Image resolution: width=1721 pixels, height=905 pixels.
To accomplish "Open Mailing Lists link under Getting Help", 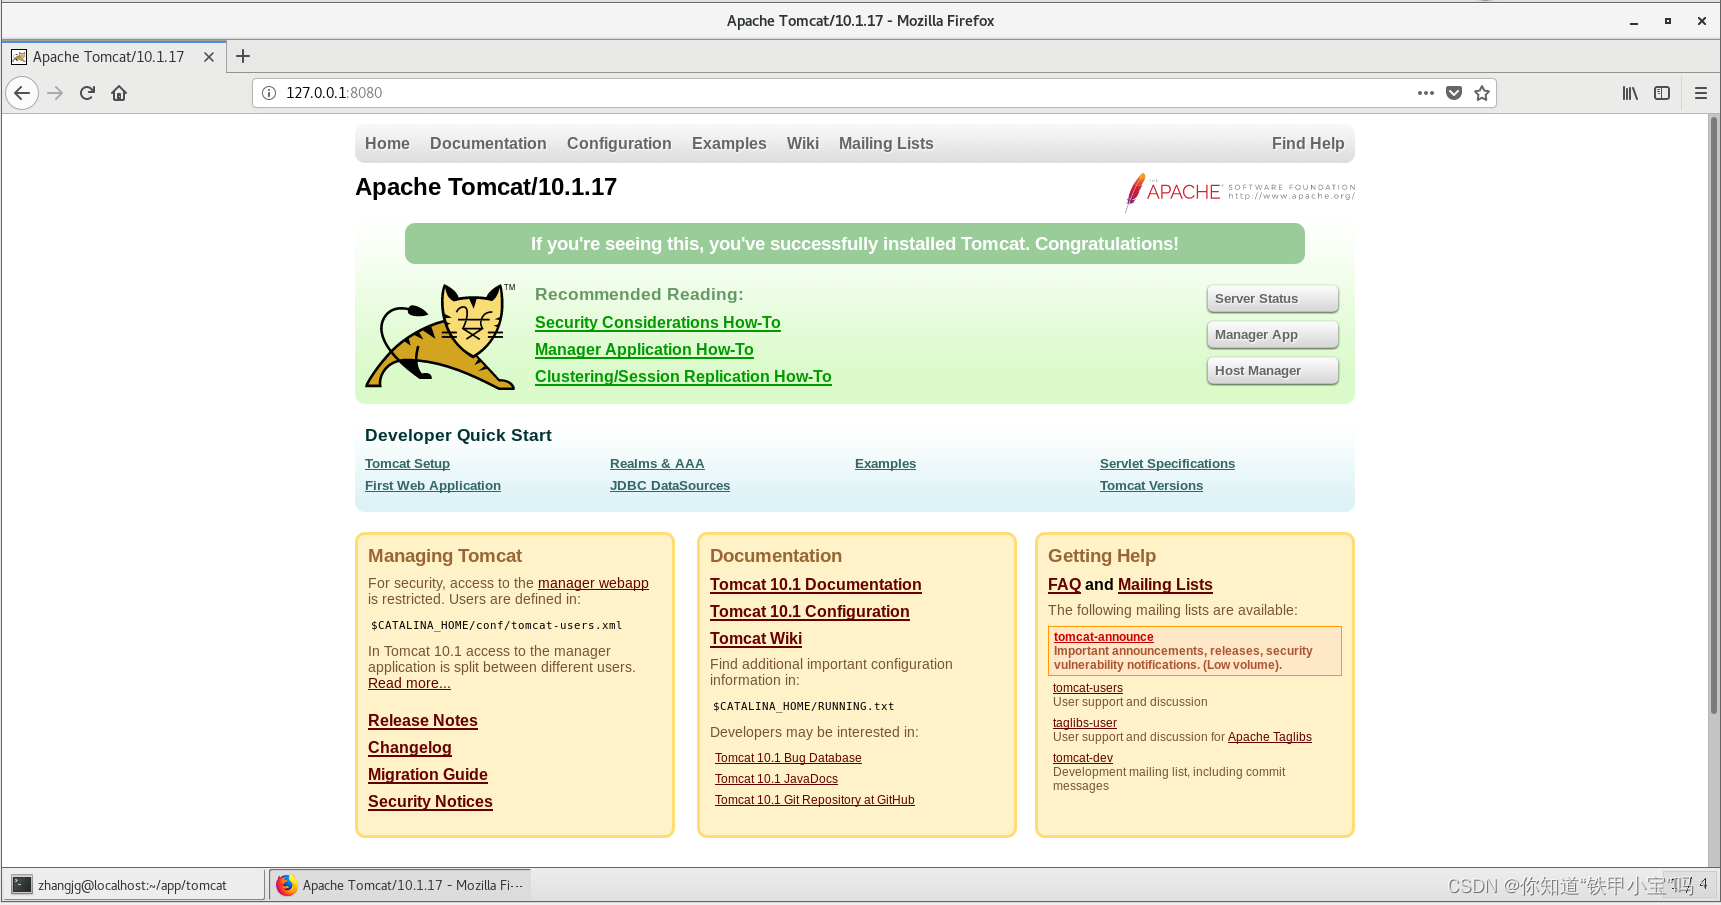I will click(1165, 584).
